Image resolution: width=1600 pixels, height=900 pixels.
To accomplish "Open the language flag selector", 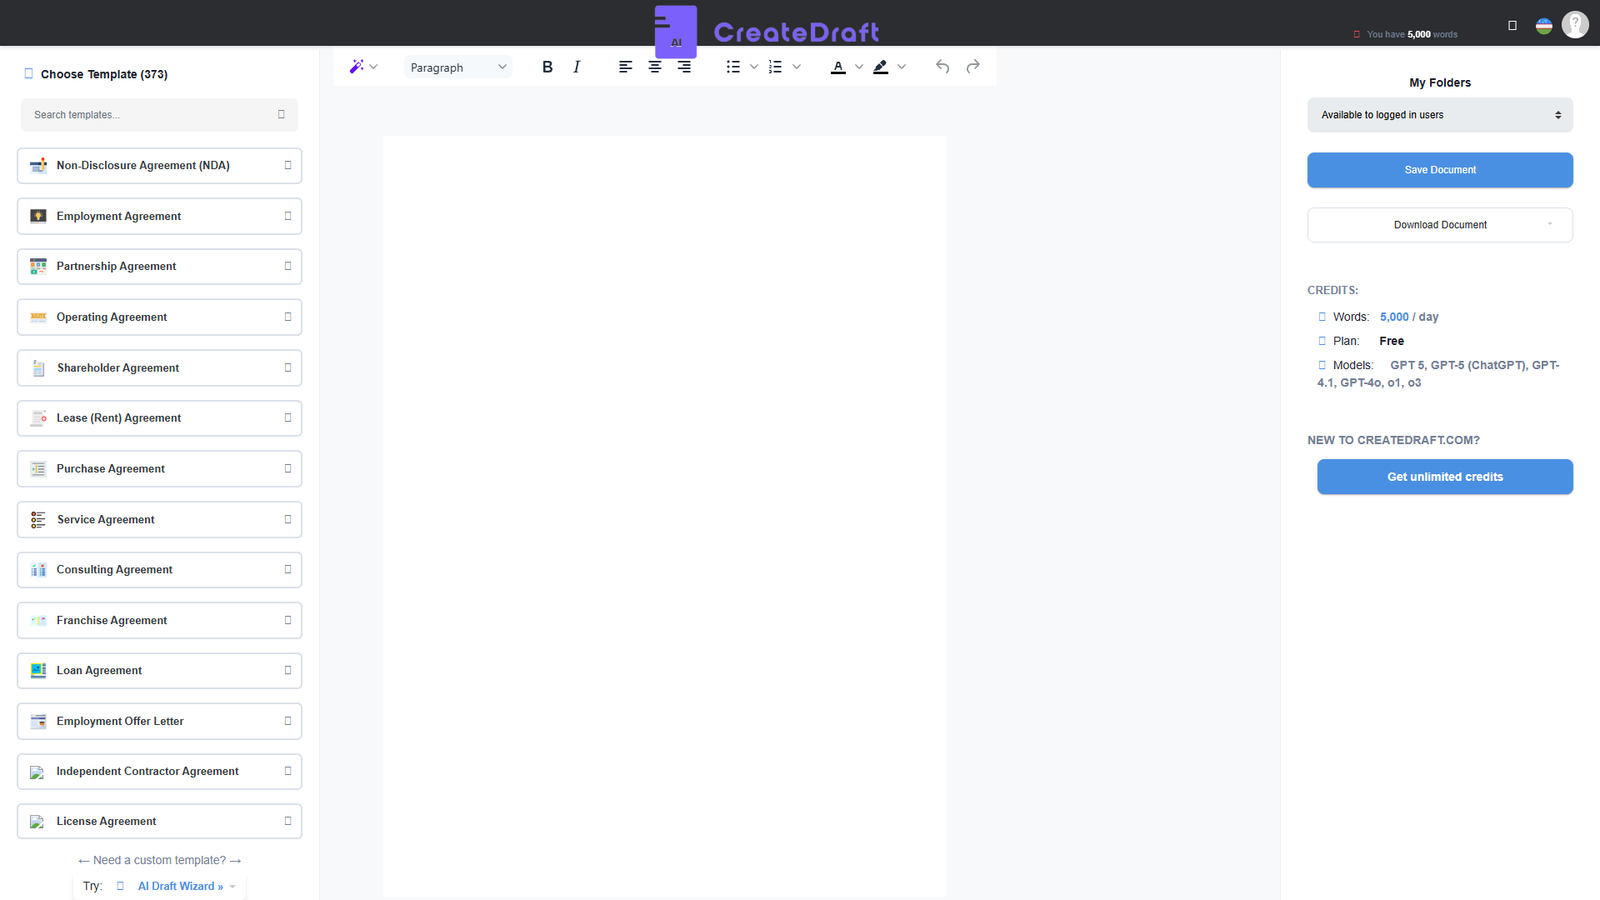I will (1544, 26).
